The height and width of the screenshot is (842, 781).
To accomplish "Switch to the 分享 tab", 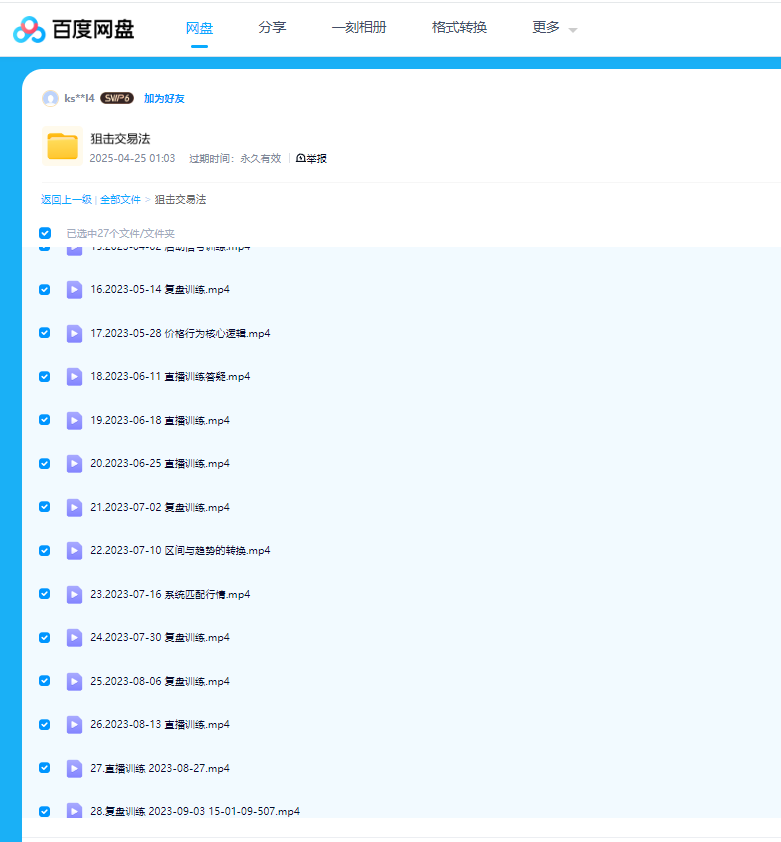I will tap(272, 28).
